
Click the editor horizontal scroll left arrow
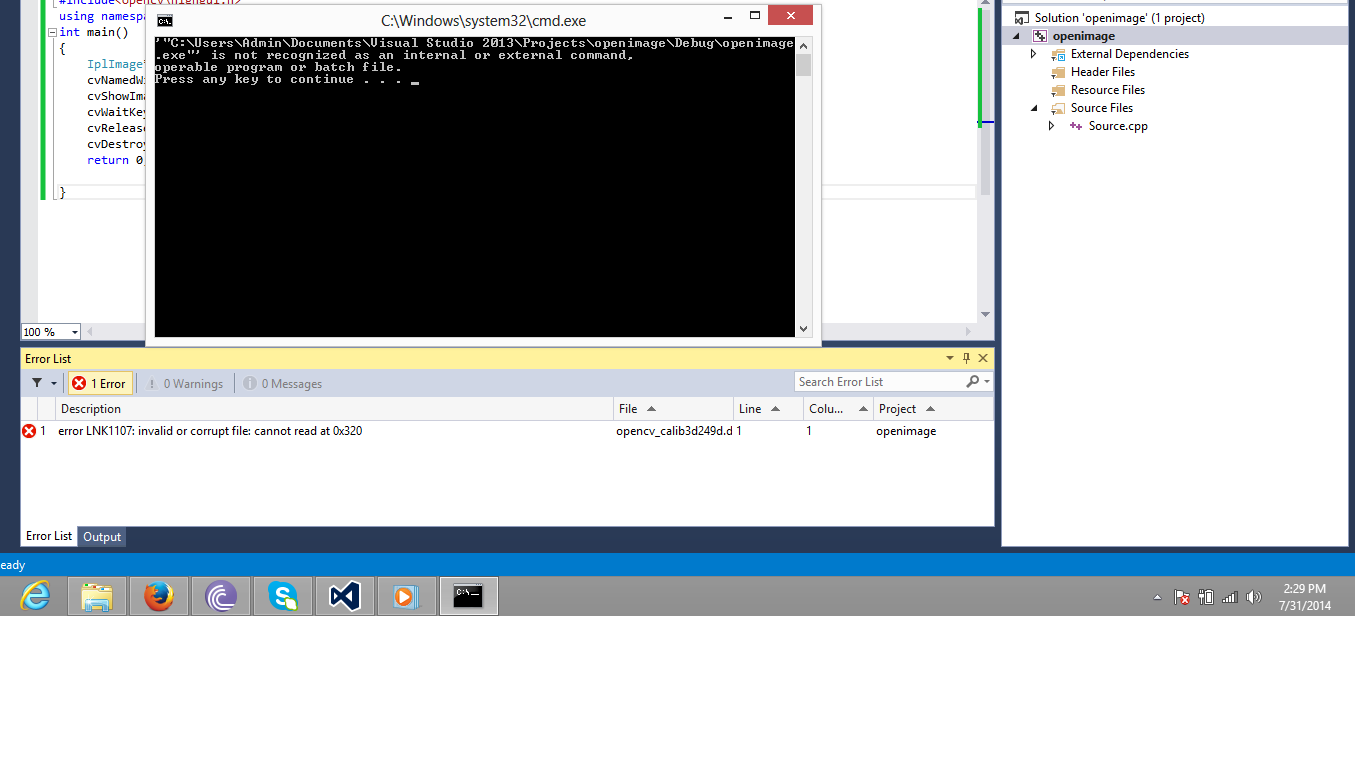[92, 332]
